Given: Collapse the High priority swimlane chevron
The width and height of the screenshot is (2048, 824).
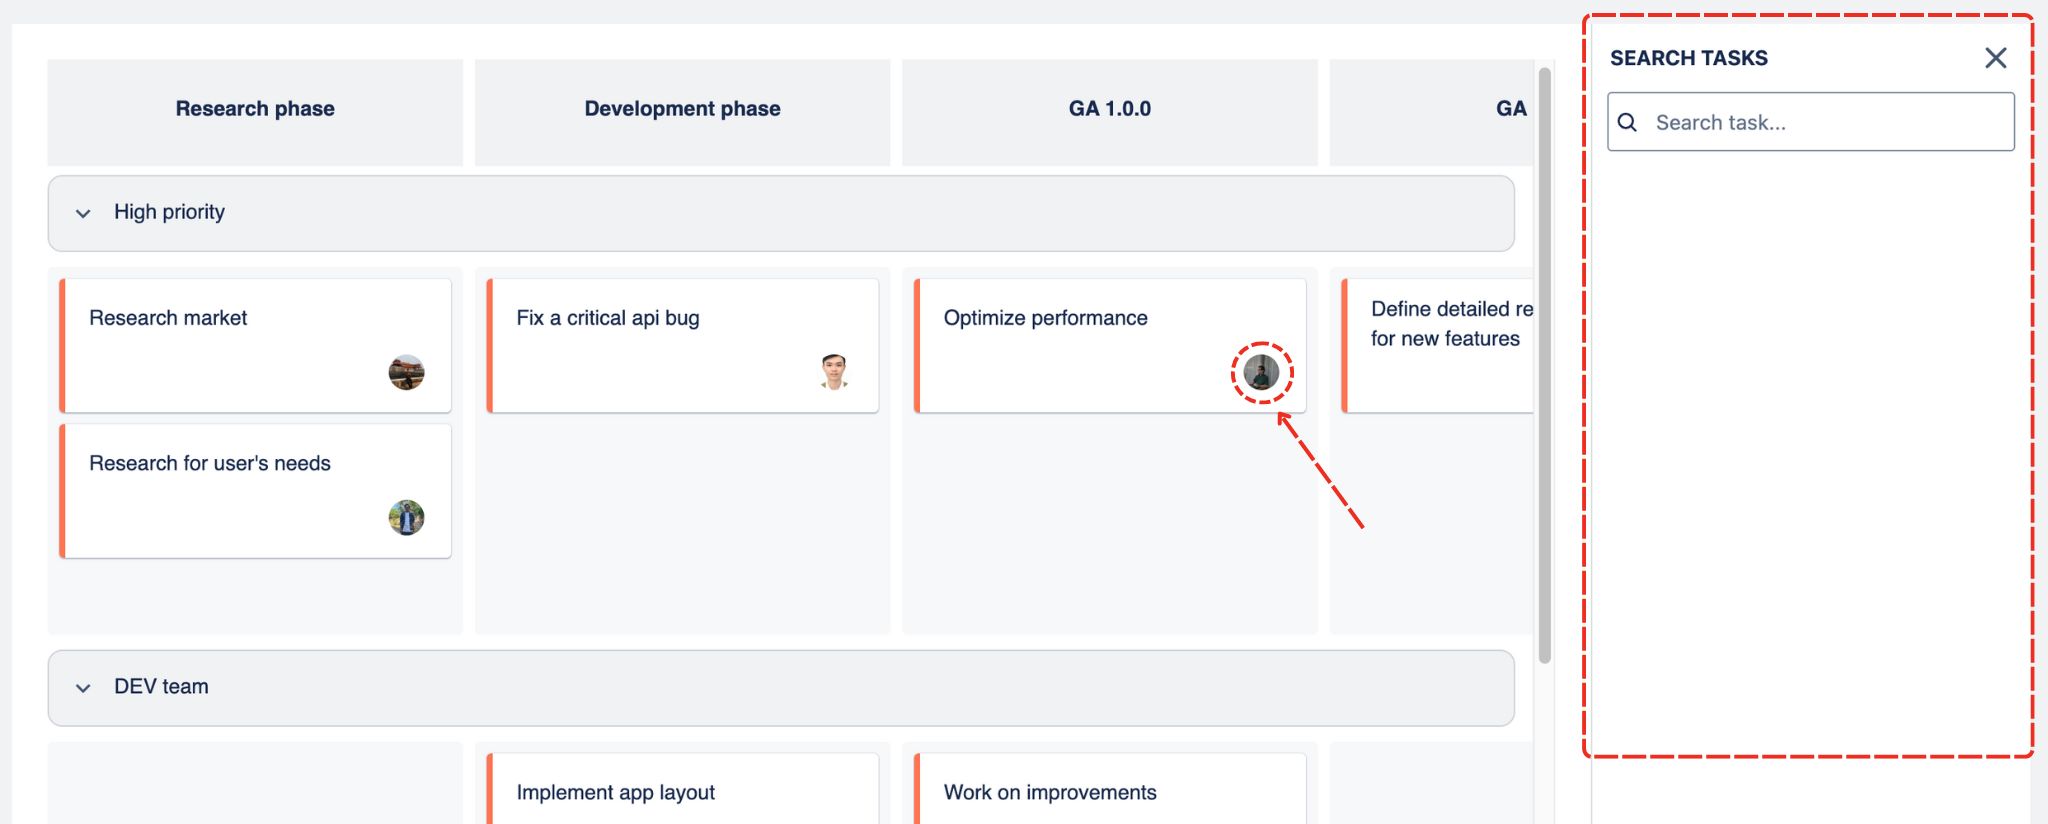Looking at the screenshot, I should click(83, 213).
